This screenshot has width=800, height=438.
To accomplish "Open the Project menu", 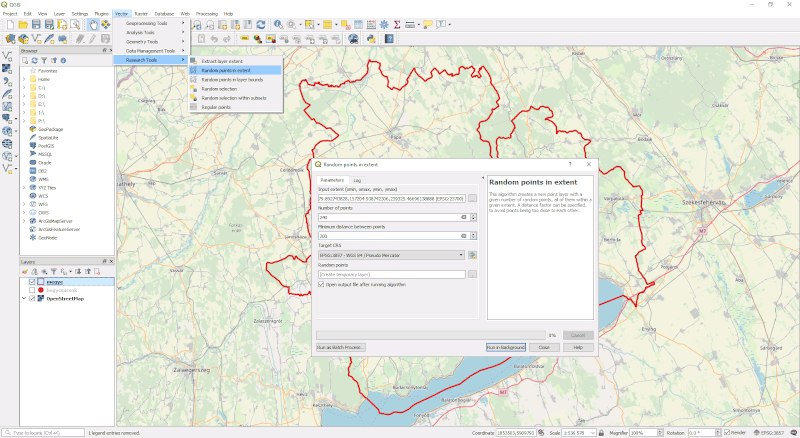I will click(x=10, y=14).
